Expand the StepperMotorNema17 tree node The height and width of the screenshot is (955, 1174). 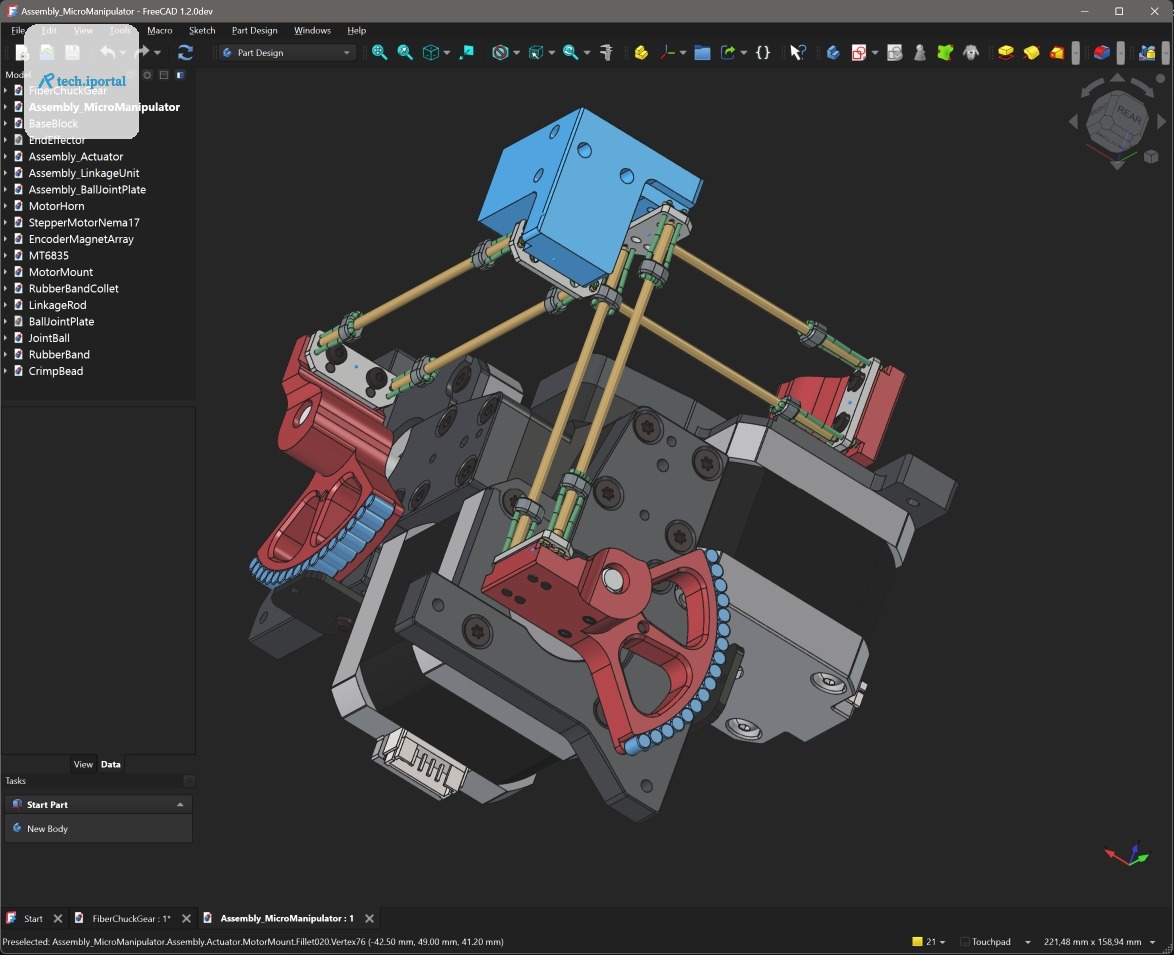coord(5,222)
